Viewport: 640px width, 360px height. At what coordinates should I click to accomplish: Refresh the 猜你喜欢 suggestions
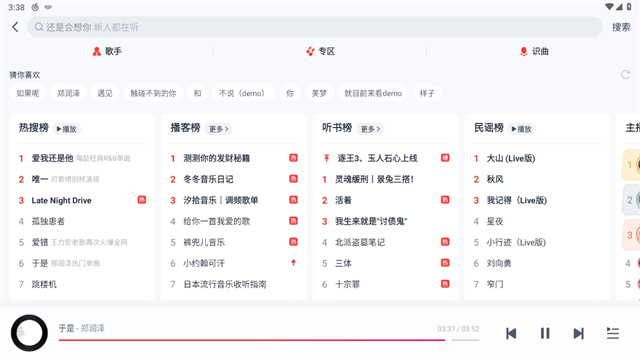tap(625, 75)
